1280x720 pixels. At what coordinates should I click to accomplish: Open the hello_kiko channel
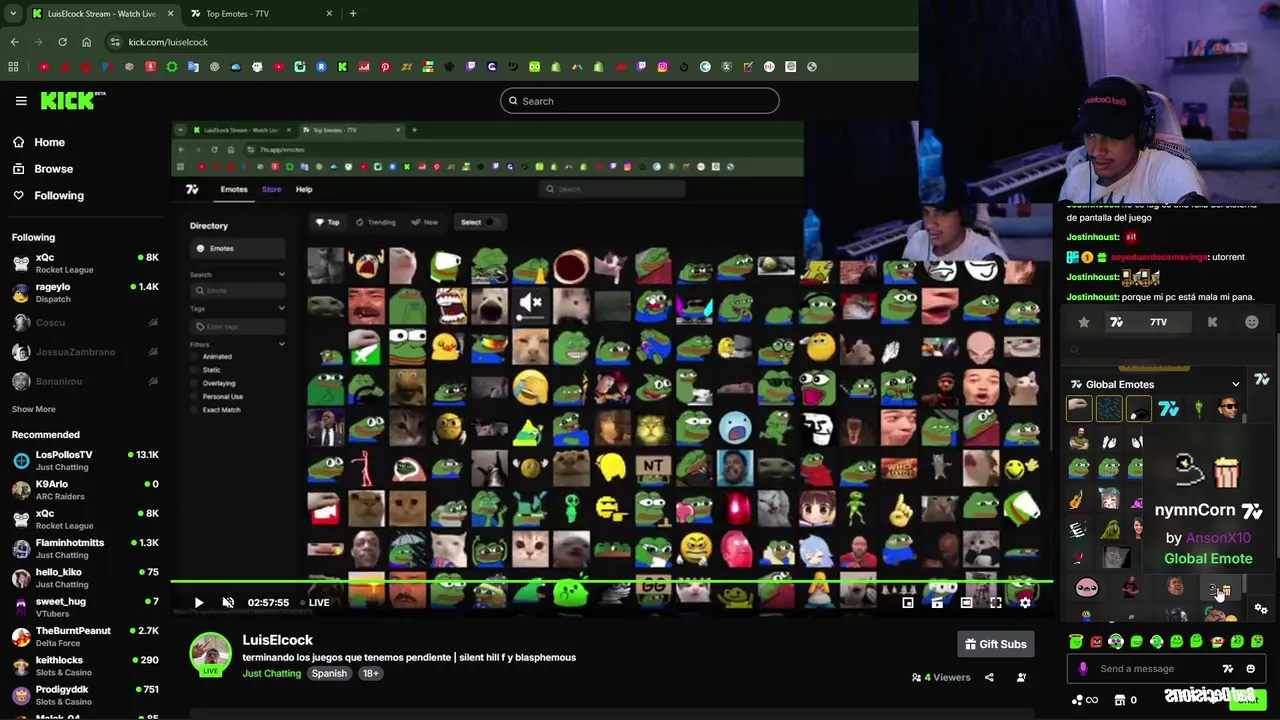pos(85,578)
